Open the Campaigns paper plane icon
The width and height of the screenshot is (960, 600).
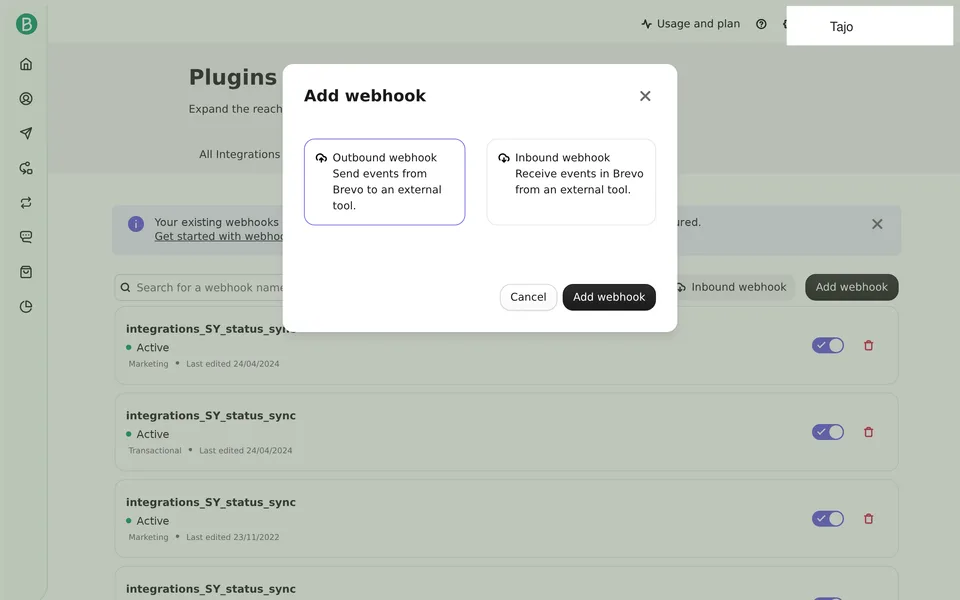[26, 133]
